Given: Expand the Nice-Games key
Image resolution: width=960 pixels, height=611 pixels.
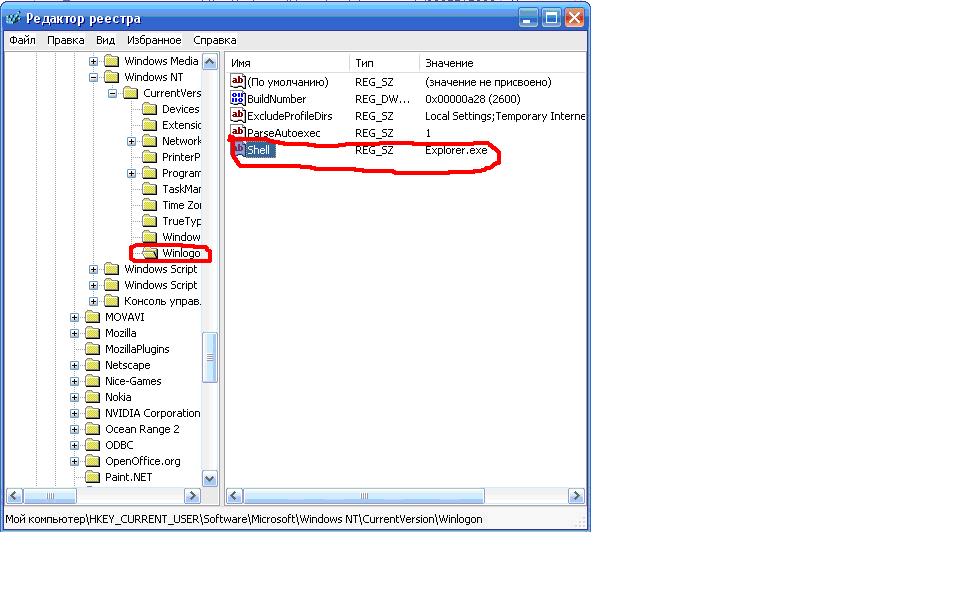Looking at the screenshot, I should coord(74,381).
